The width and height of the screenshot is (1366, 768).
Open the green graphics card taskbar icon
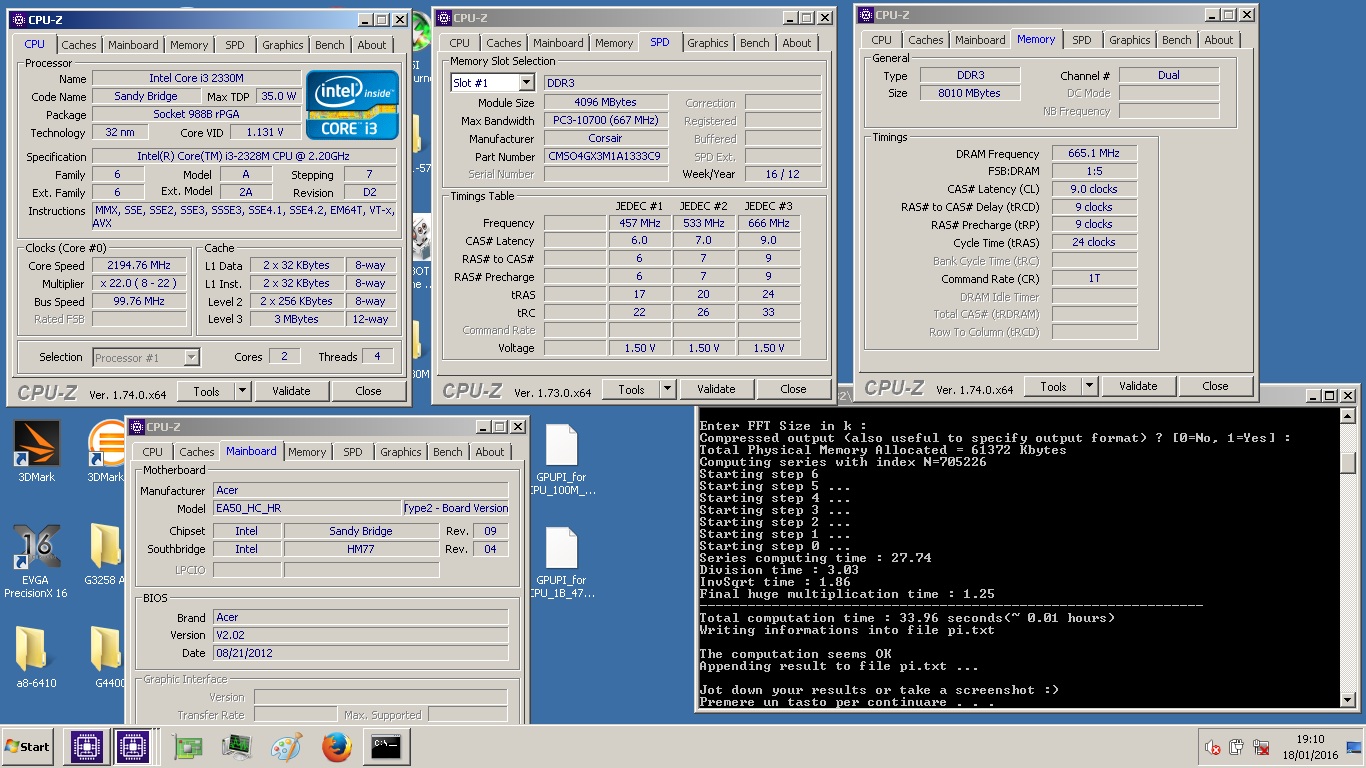(x=187, y=746)
